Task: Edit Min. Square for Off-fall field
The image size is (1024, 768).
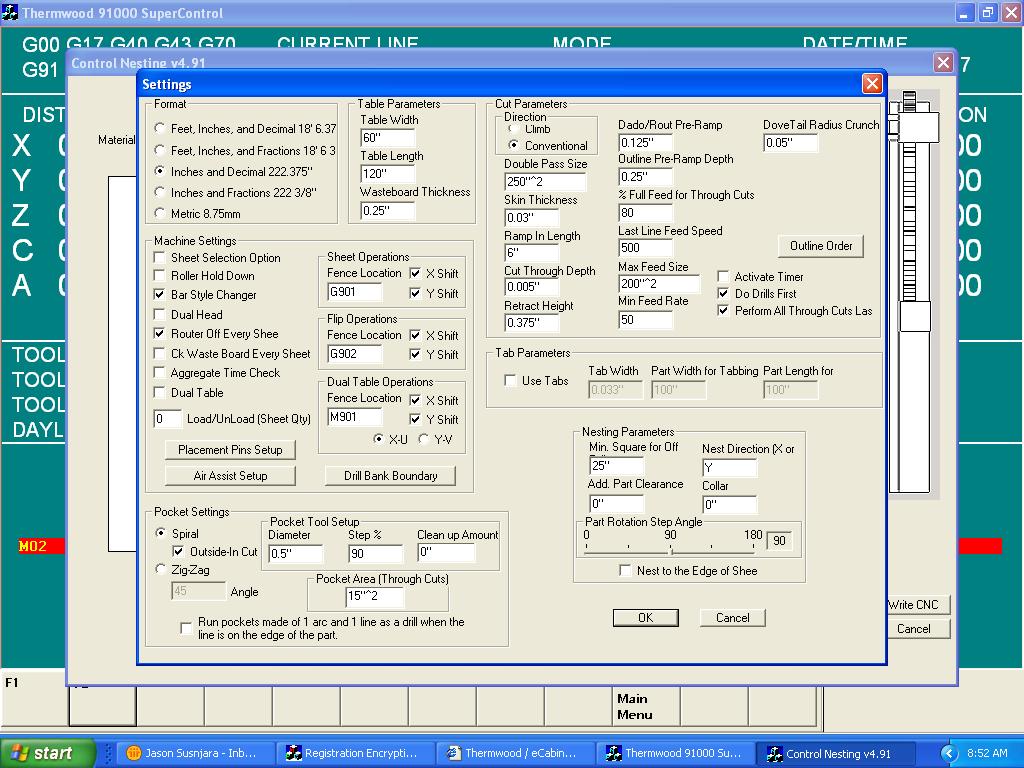Action: [616, 465]
